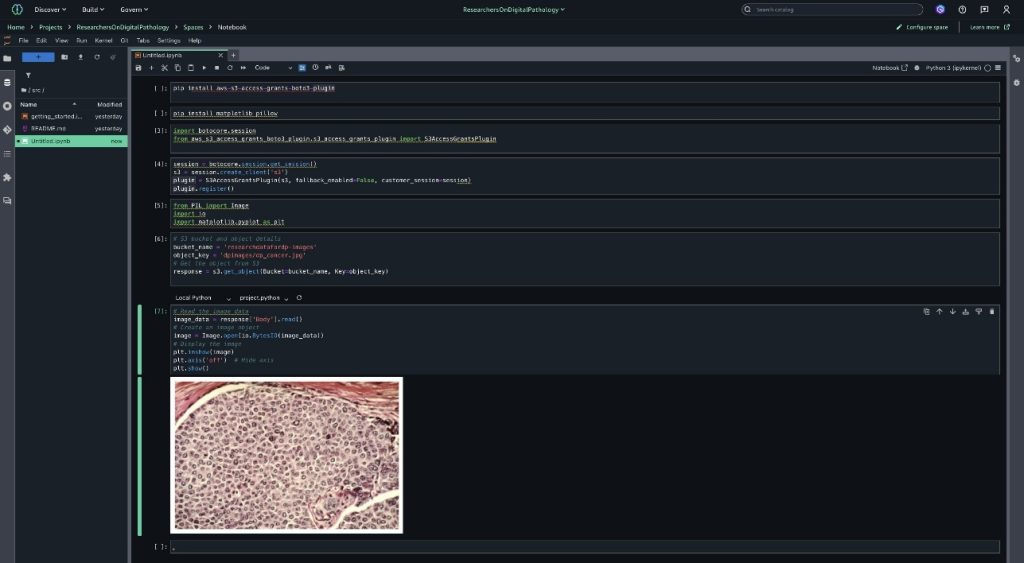
Task: Add a new tab with the plus next to Untitled.ipynb
Action: click(233, 56)
